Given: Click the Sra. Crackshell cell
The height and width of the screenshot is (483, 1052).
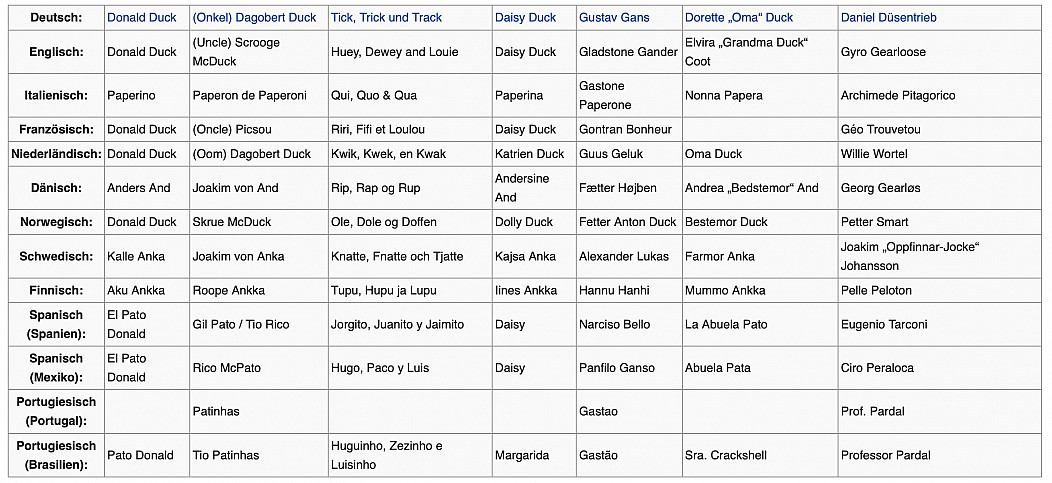Looking at the screenshot, I should [760, 455].
